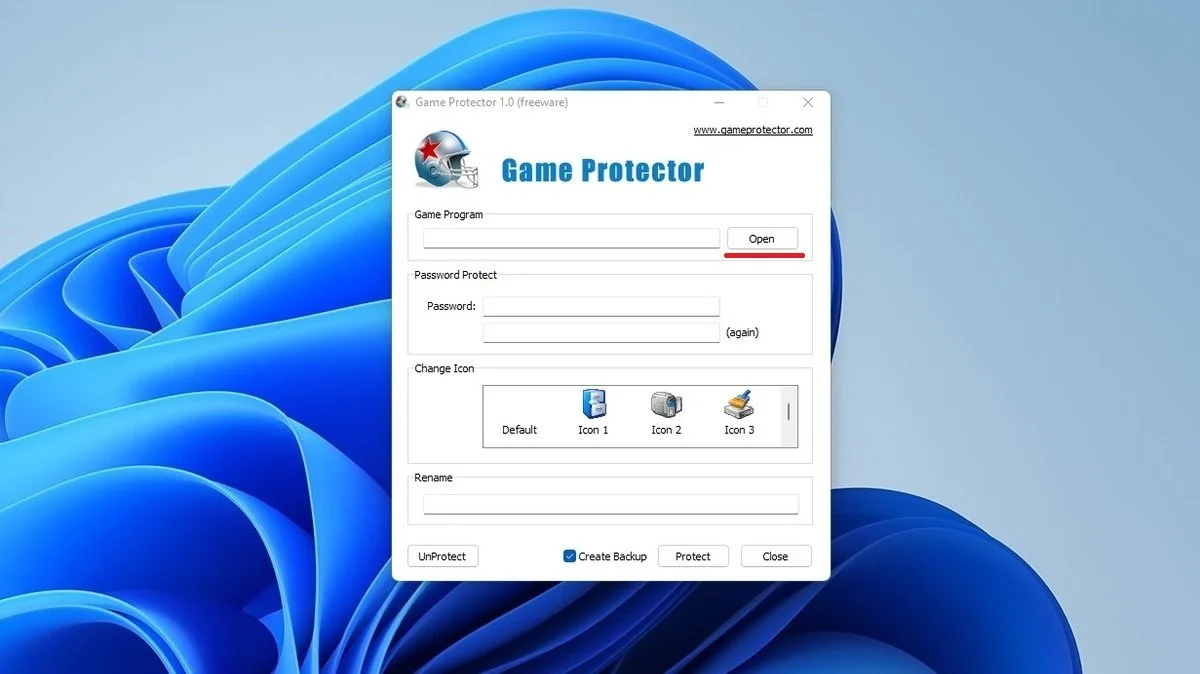Visit the www.gameprotector.com link

(753, 130)
